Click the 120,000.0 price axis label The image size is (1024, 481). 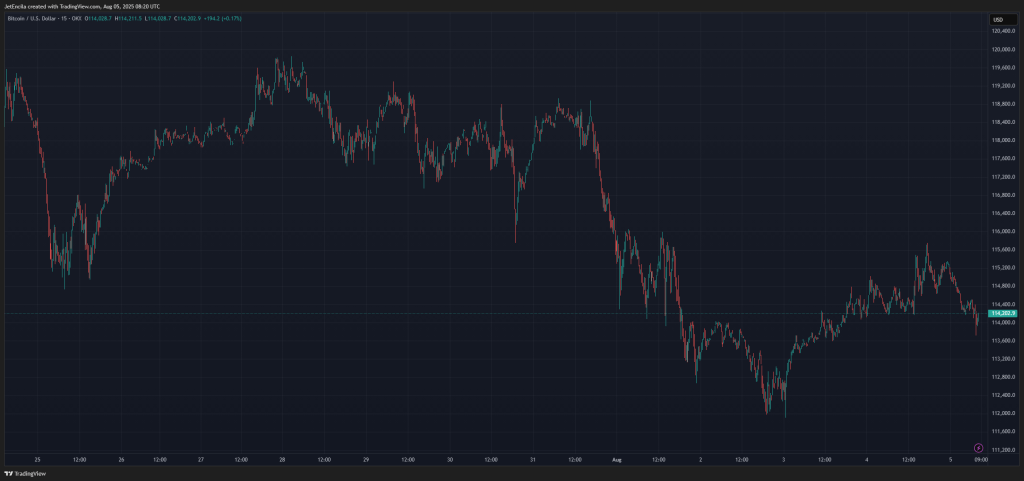(x=1001, y=49)
